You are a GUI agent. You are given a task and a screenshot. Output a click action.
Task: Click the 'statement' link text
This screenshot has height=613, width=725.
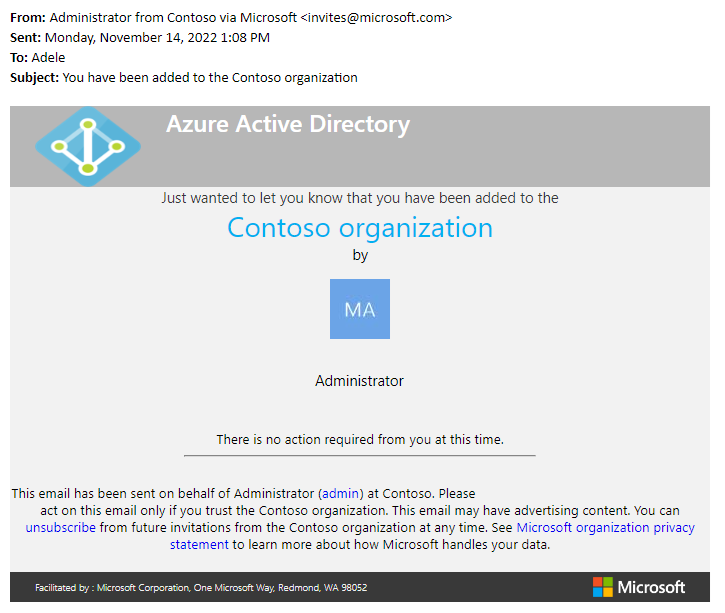pyautogui.click(x=199, y=545)
